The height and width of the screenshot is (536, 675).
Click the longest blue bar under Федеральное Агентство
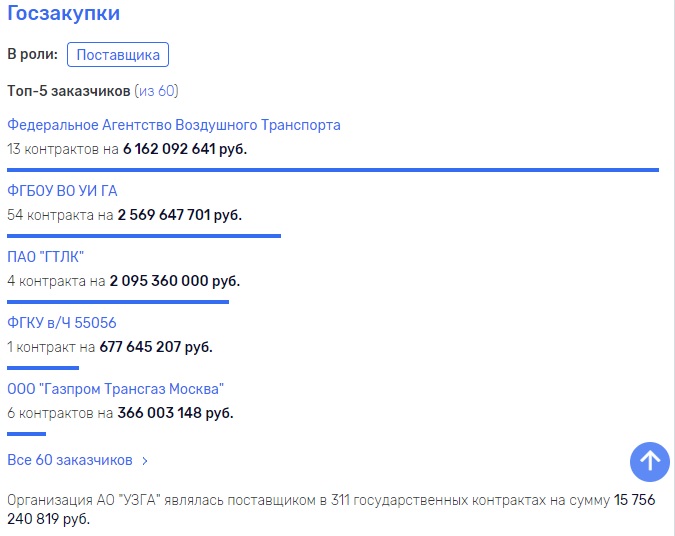click(332, 170)
